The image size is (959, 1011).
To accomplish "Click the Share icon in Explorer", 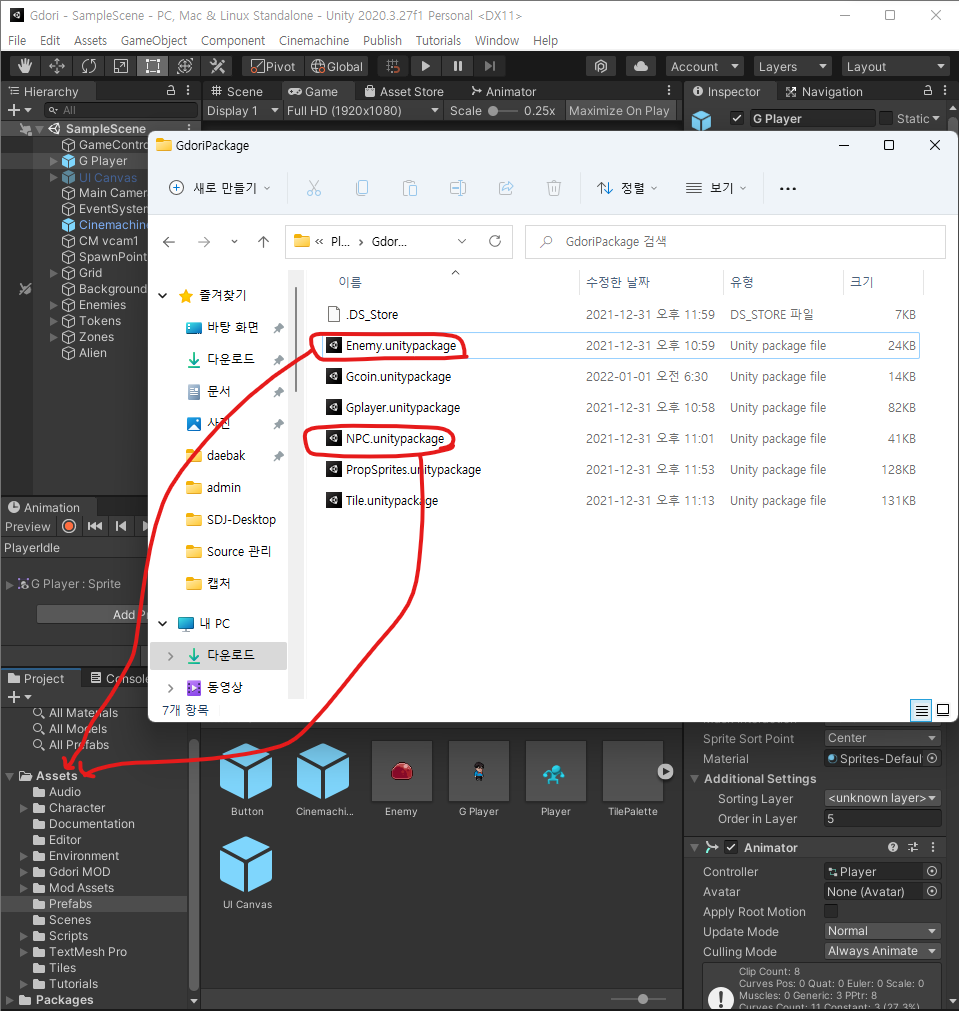I will 506,188.
